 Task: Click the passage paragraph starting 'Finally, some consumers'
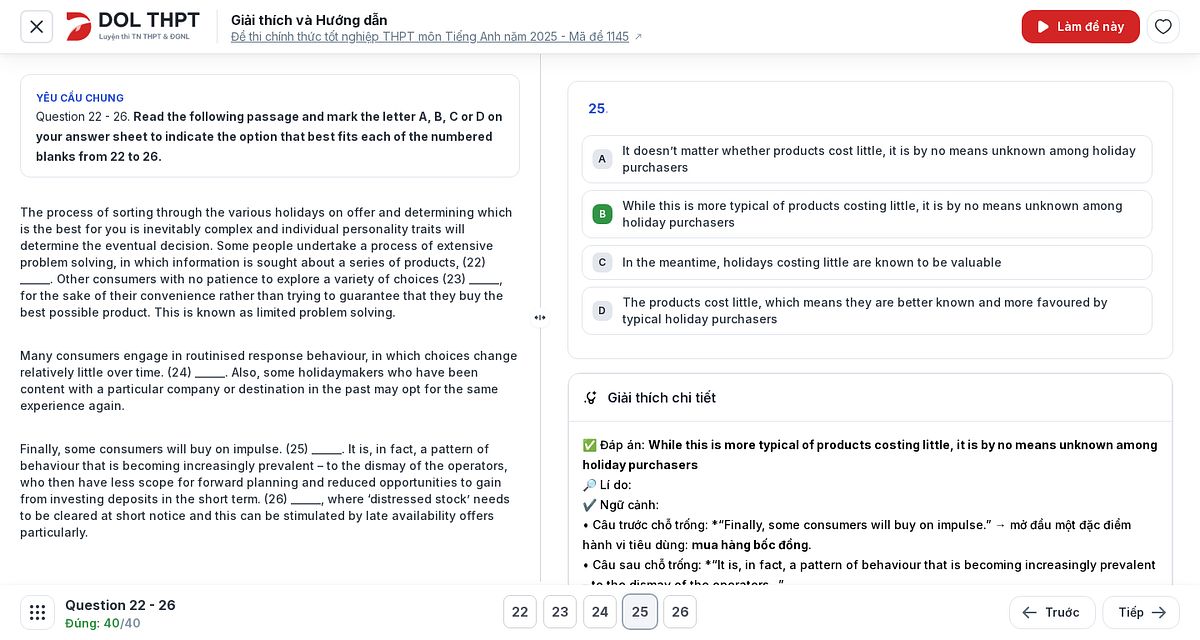click(265, 491)
